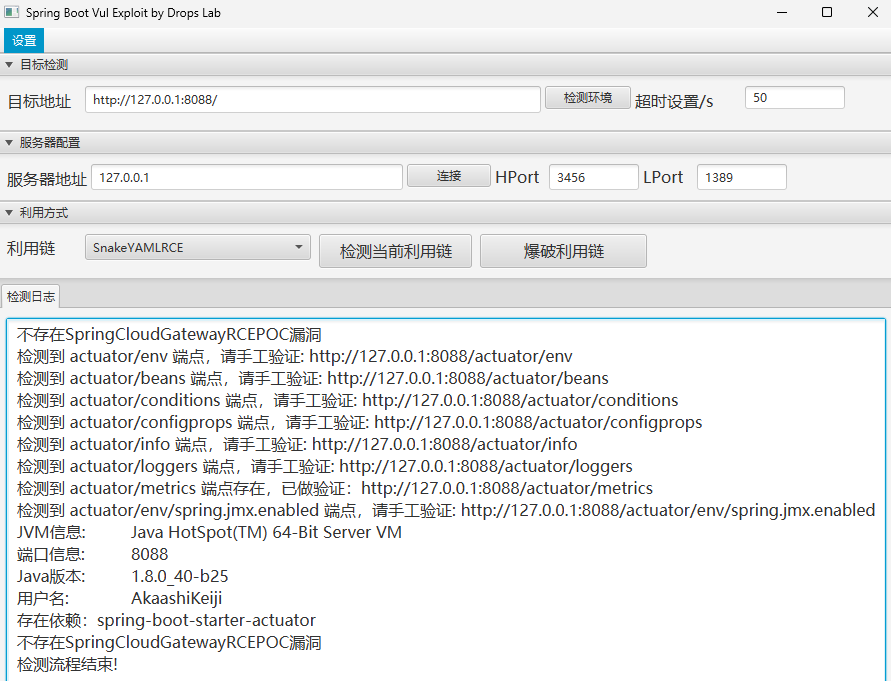
Task: Click the 检测环境 button
Action: [x=588, y=98]
